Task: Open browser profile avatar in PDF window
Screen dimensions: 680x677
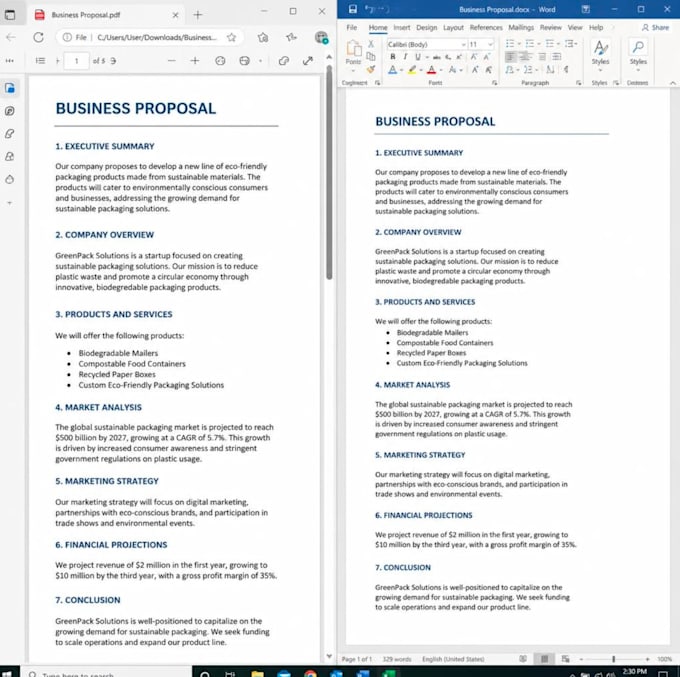Action: tap(321, 38)
